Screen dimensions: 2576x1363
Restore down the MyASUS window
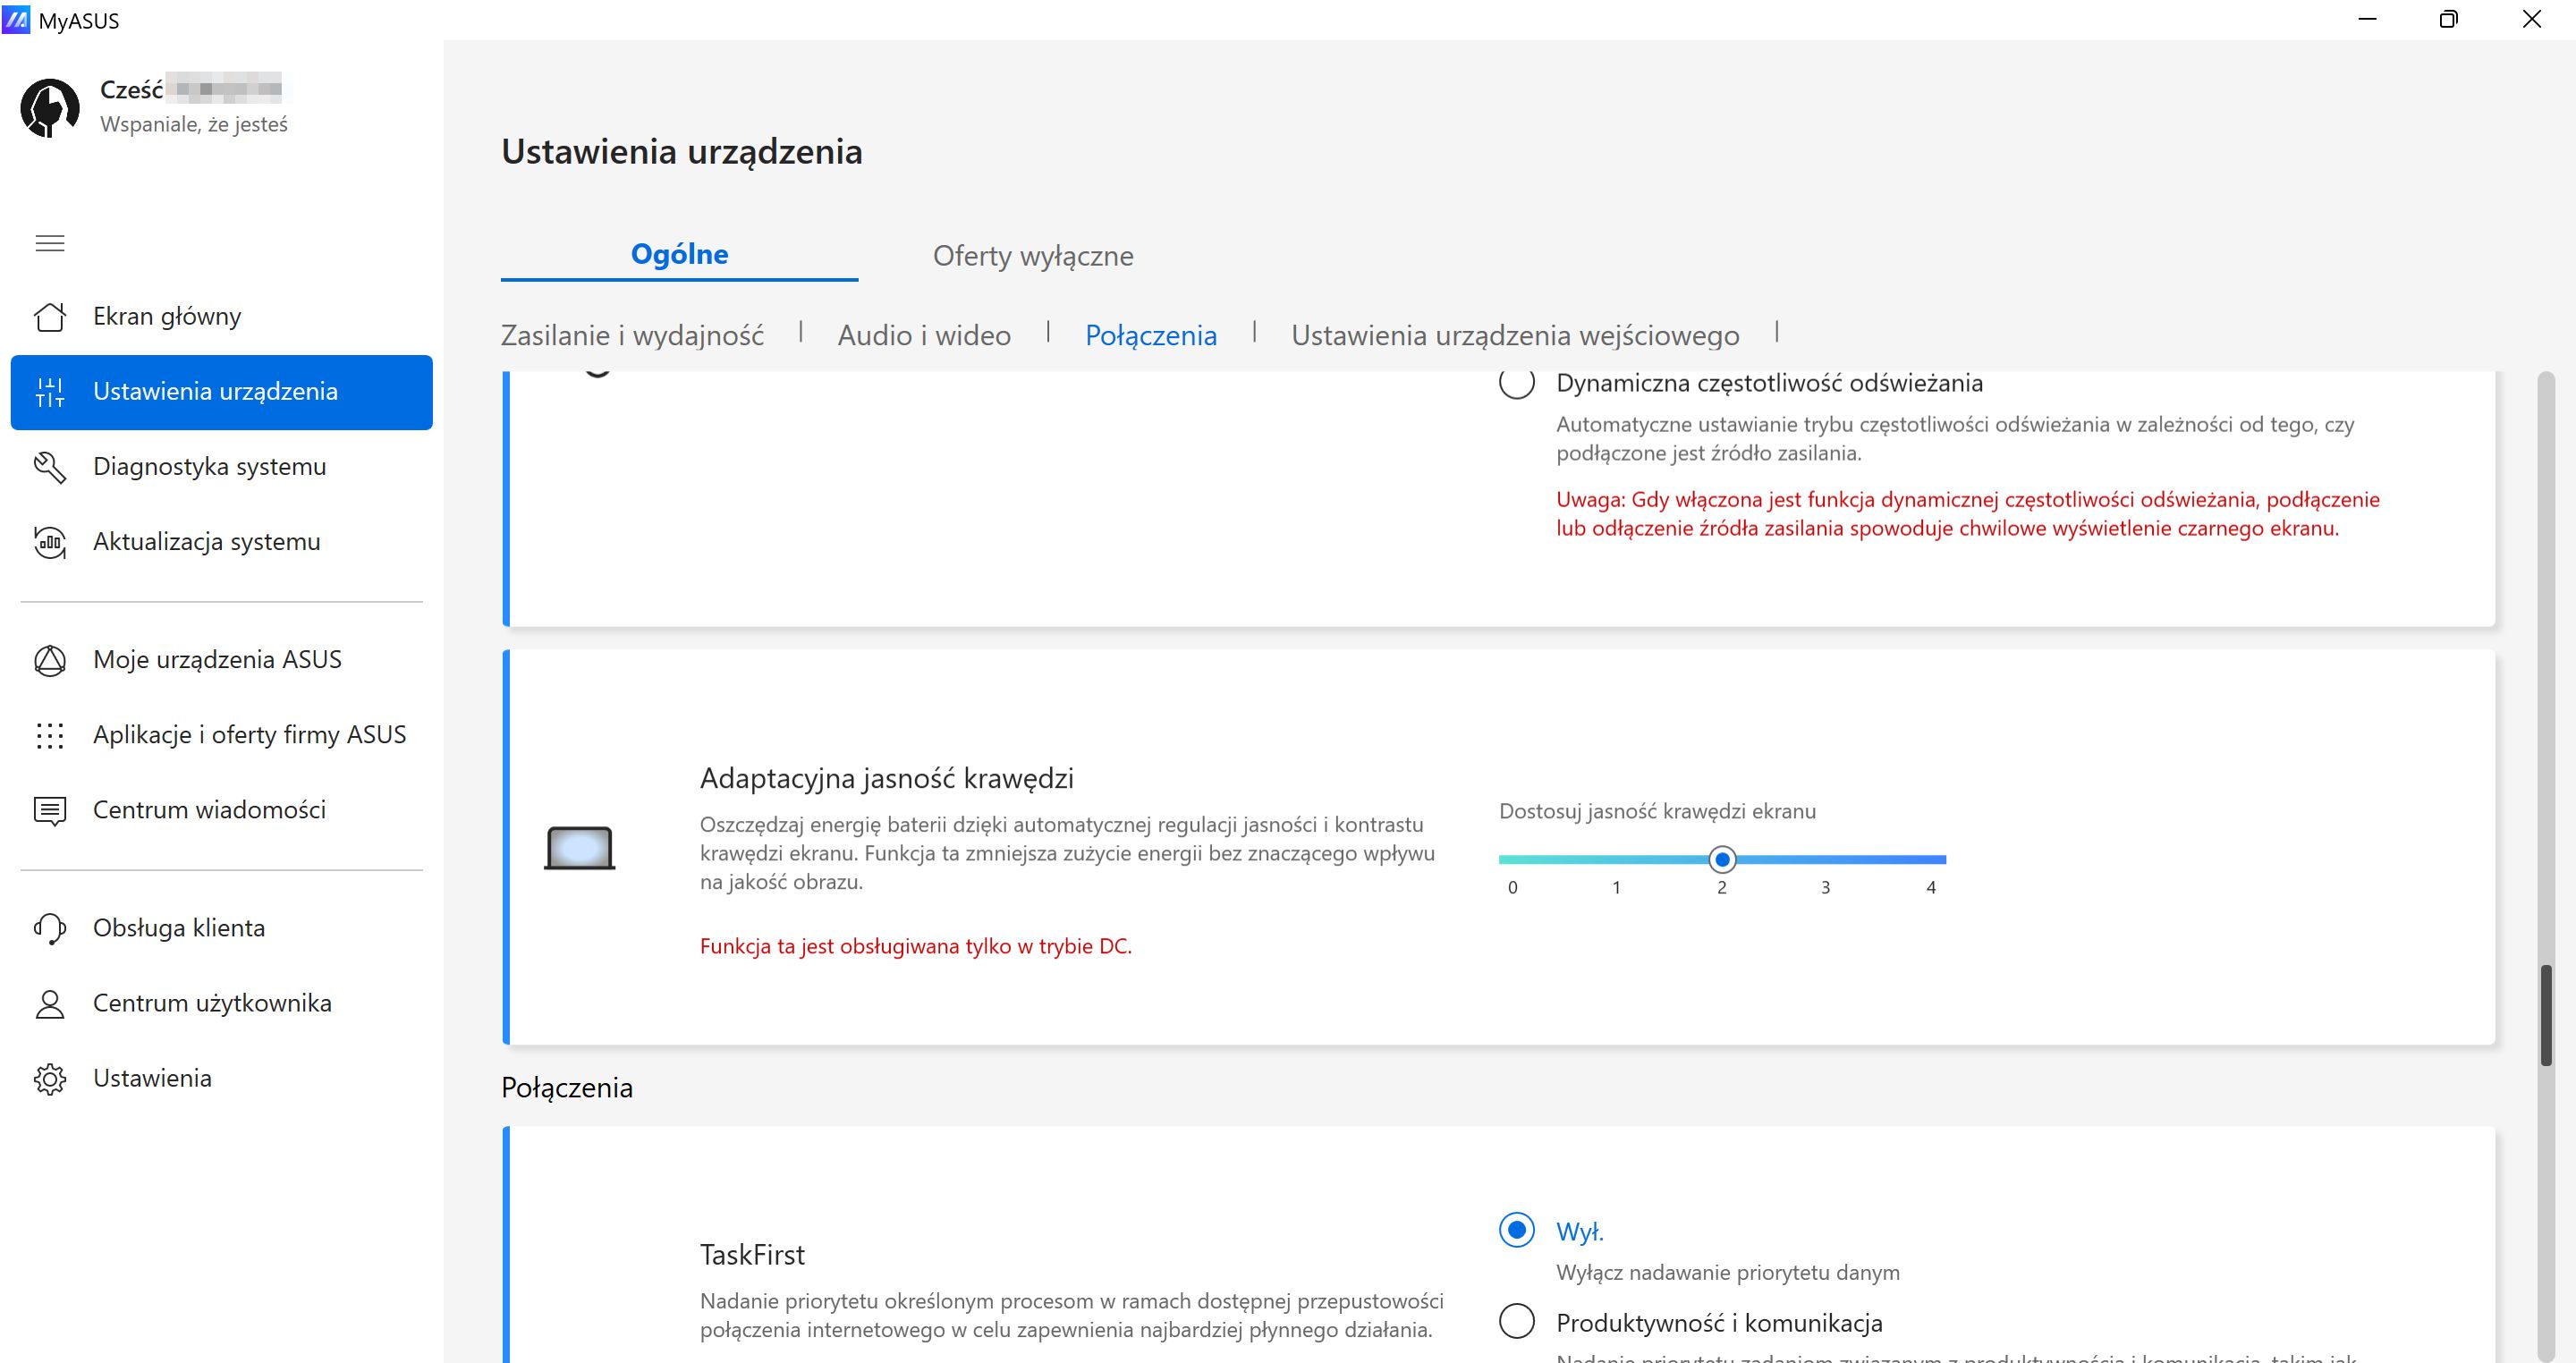coord(2449,19)
